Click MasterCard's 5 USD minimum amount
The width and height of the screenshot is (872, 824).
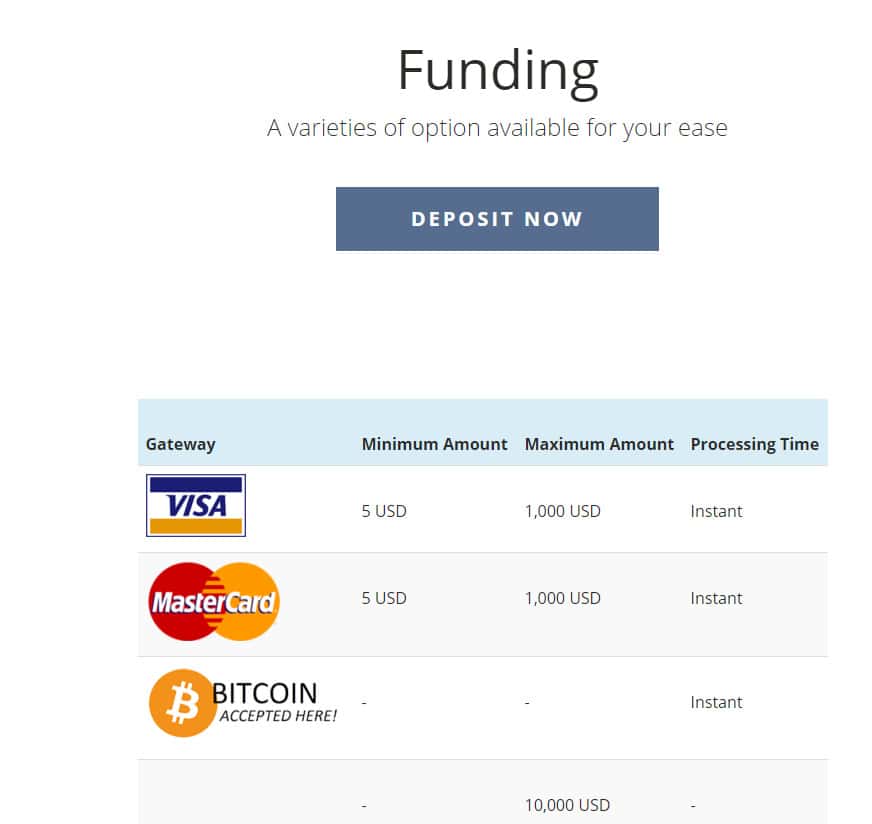tap(384, 598)
